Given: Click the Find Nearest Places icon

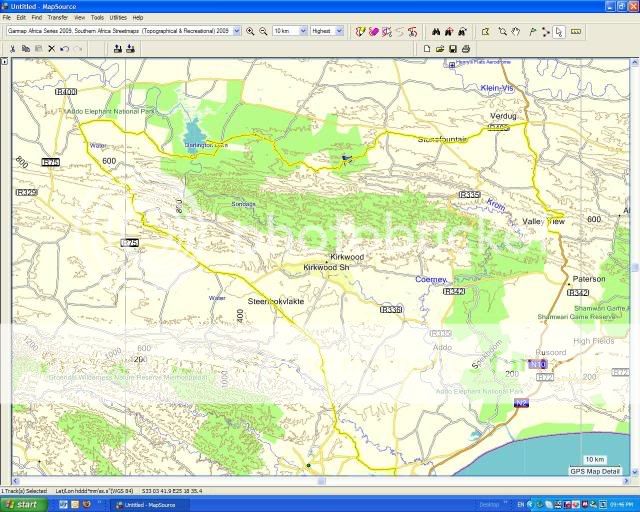Looking at the screenshot, I should (449, 31).
